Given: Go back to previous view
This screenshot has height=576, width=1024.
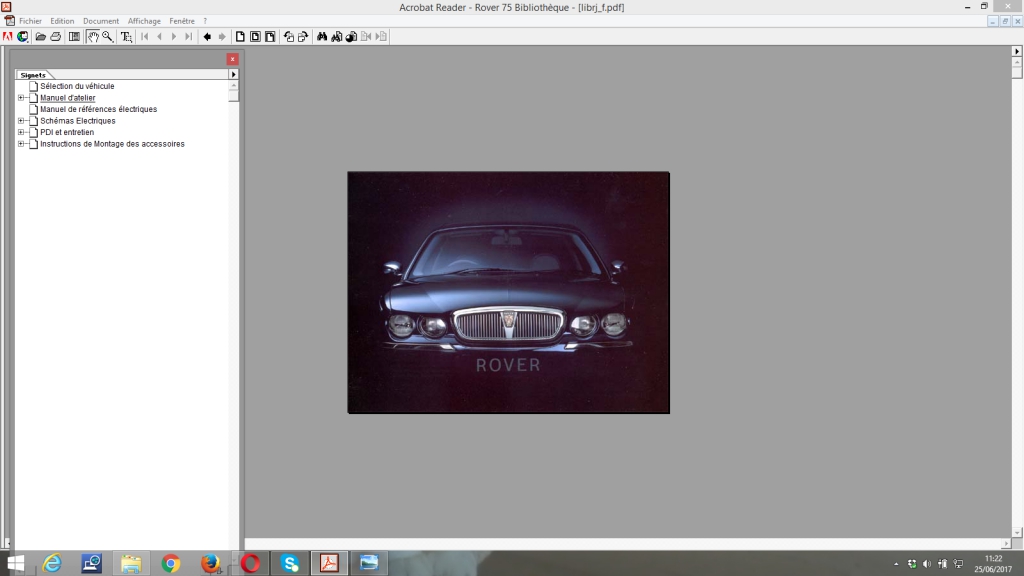Looking at the screenshot, I should [x=207, y=37].
